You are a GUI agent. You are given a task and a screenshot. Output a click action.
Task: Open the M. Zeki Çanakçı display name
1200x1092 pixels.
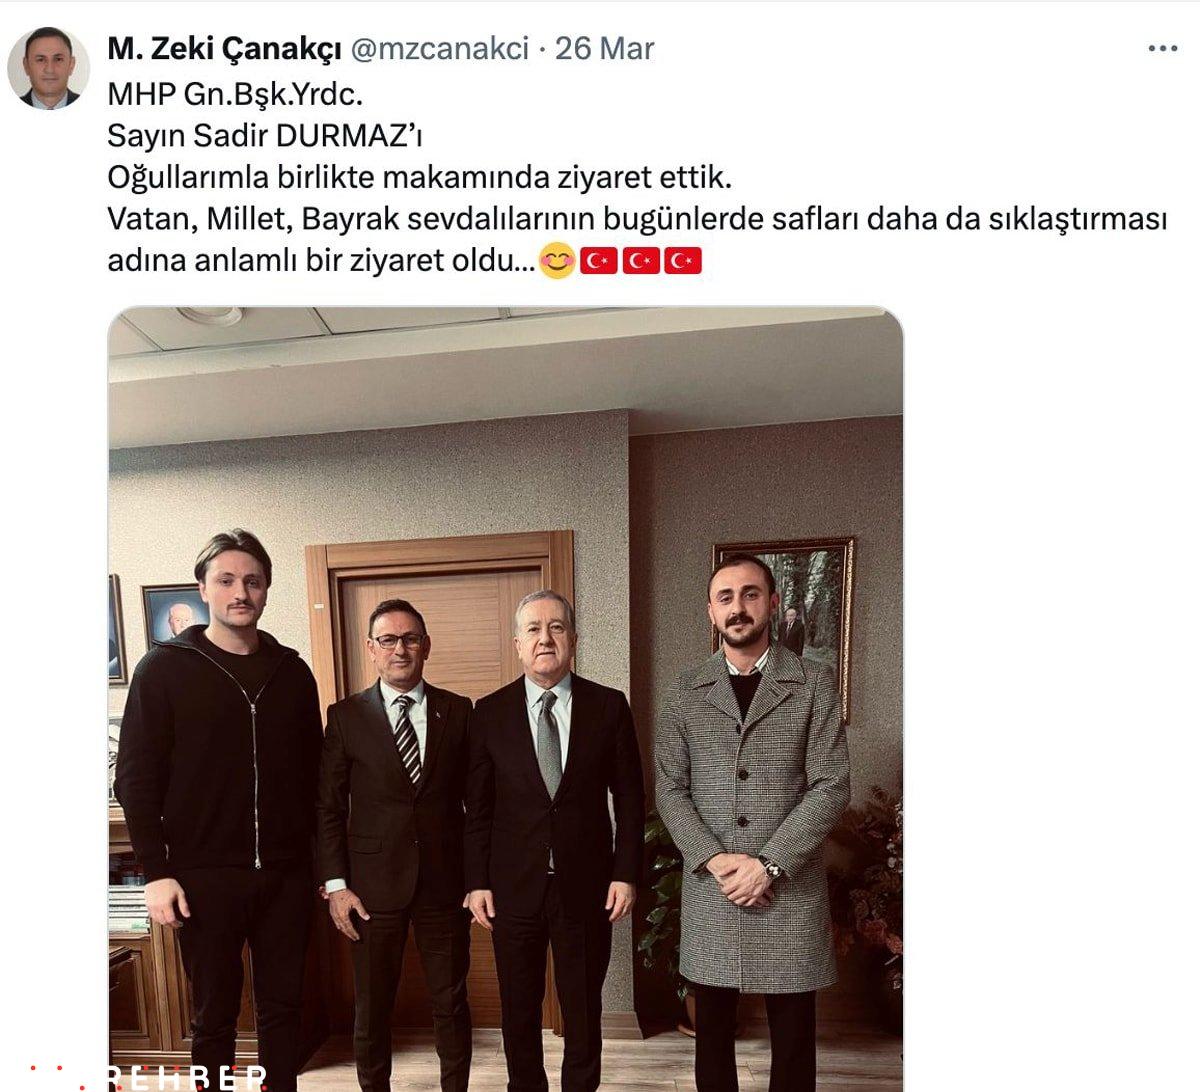pos(225,48)
